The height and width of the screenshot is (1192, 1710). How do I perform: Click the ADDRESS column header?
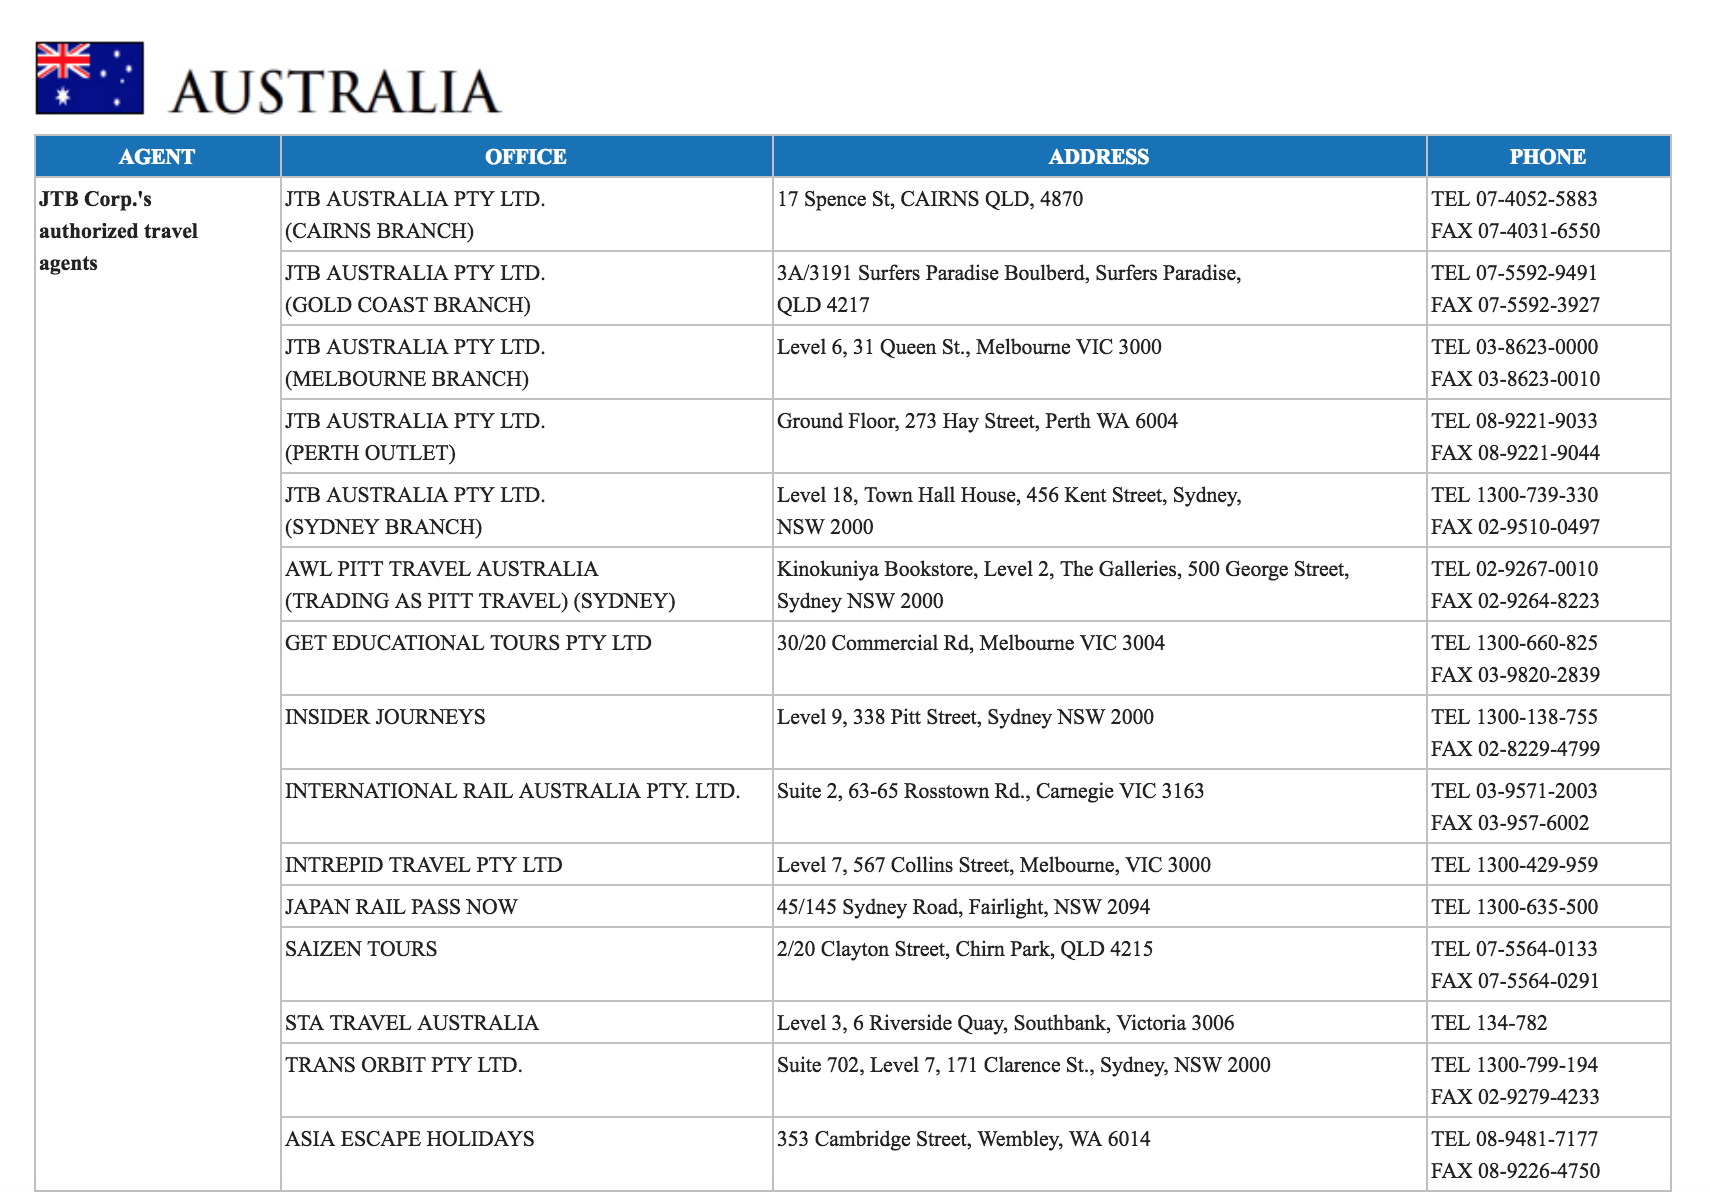(x=1098, y=157)
